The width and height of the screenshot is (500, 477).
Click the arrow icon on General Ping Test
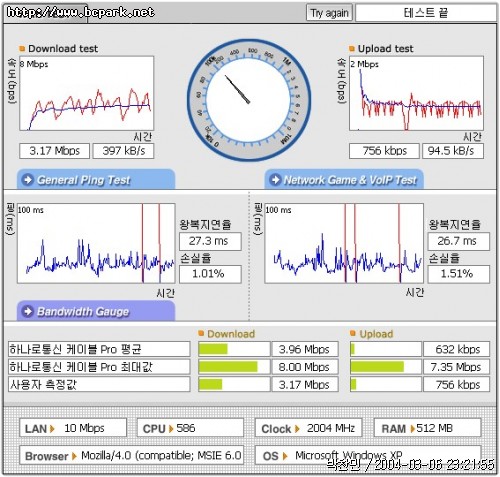(27, 180)
